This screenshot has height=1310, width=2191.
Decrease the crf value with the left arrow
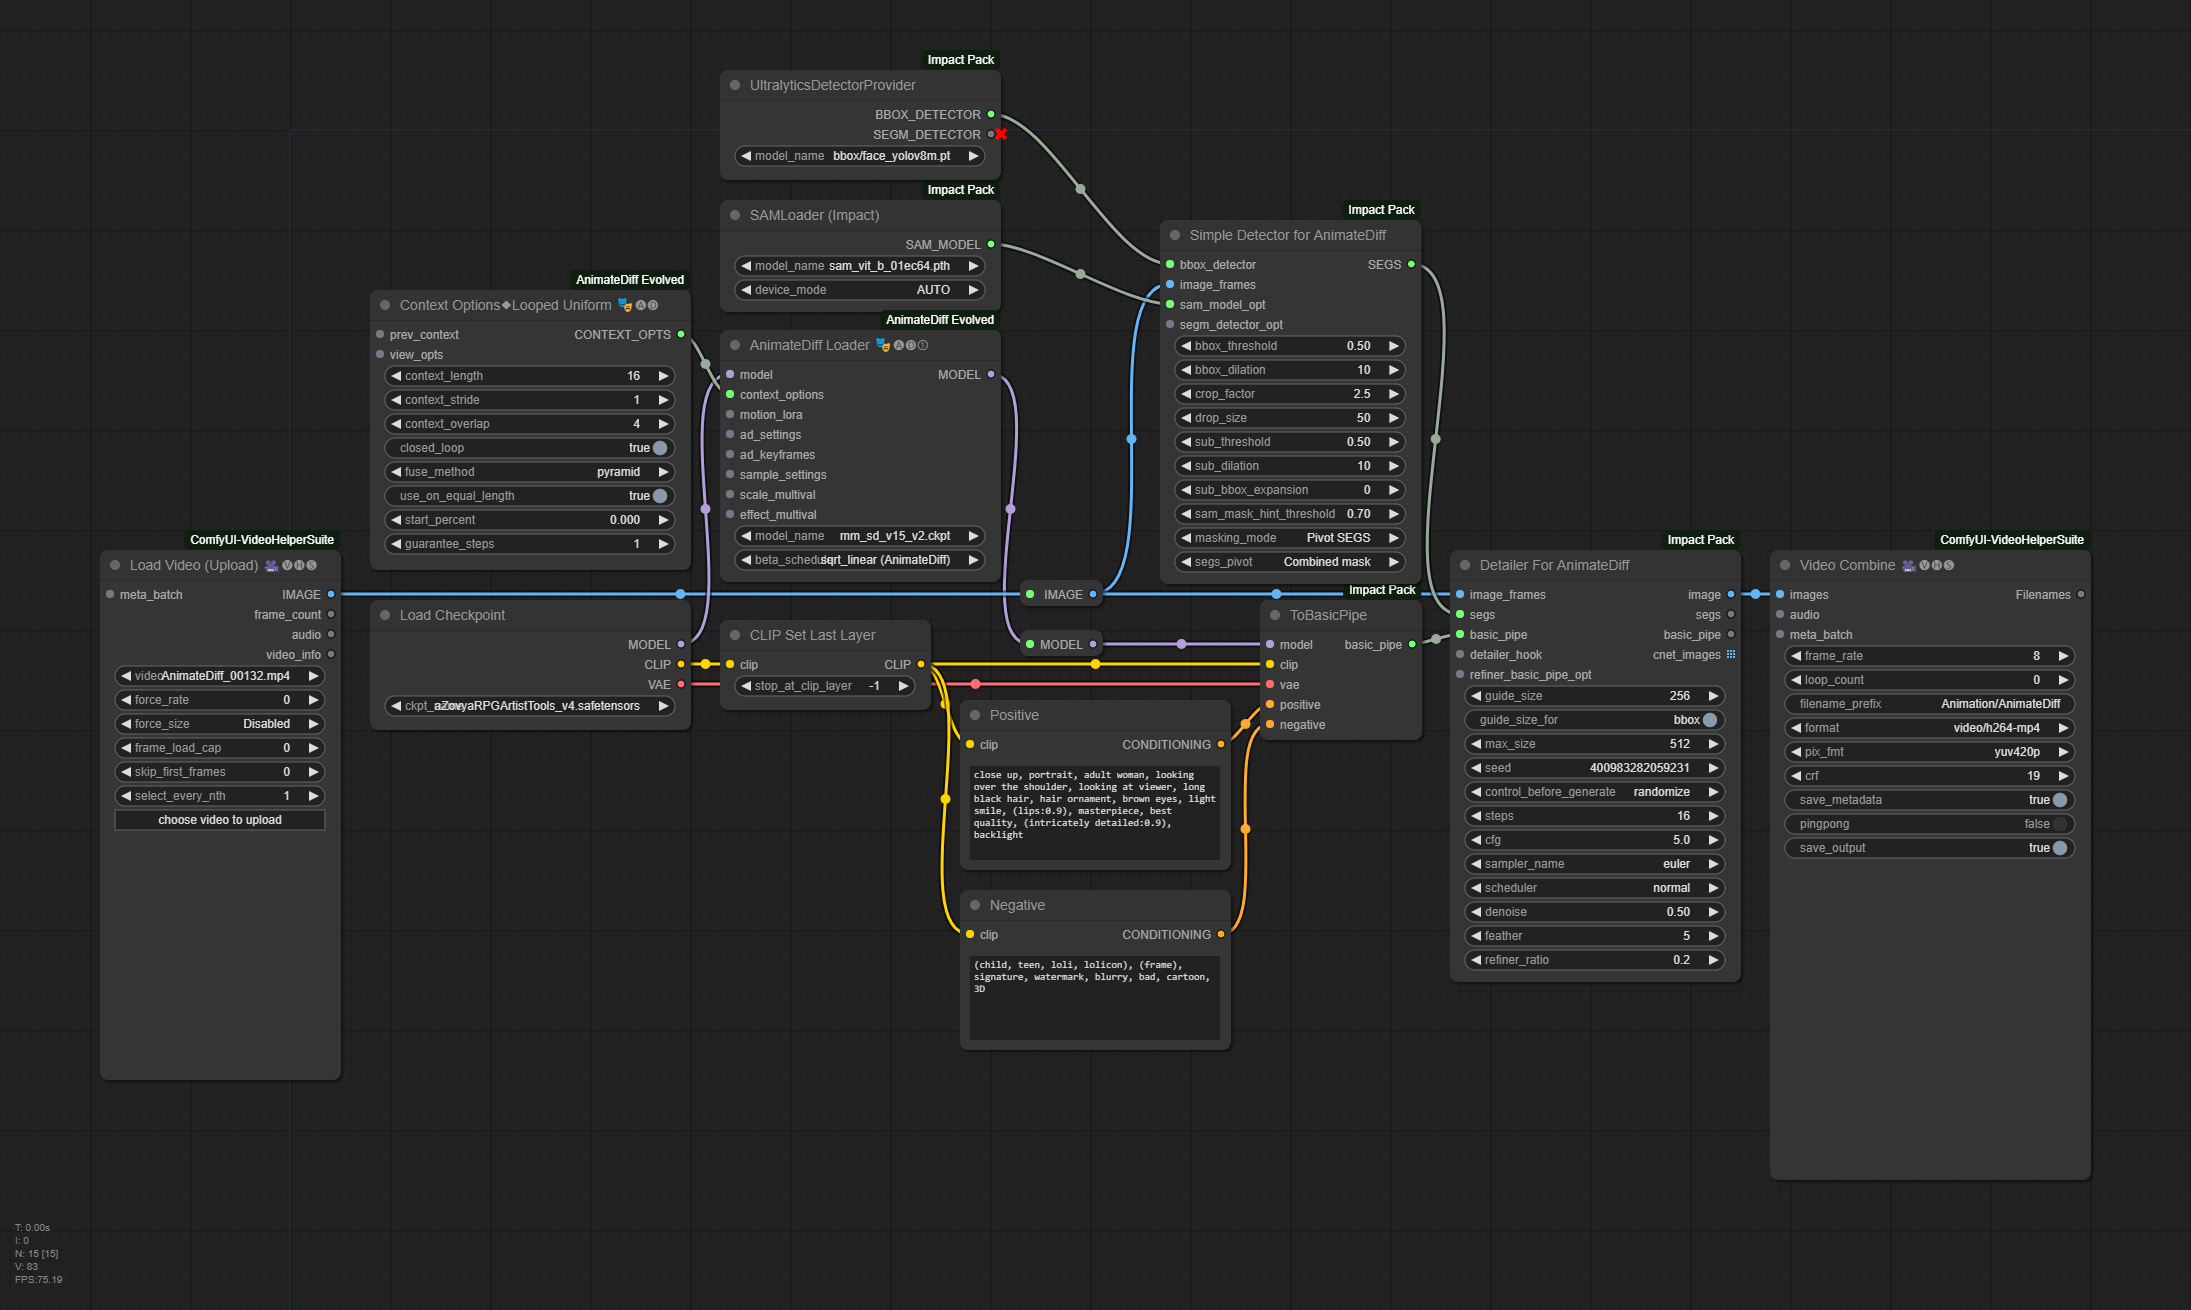click(x=1796, y=776)
